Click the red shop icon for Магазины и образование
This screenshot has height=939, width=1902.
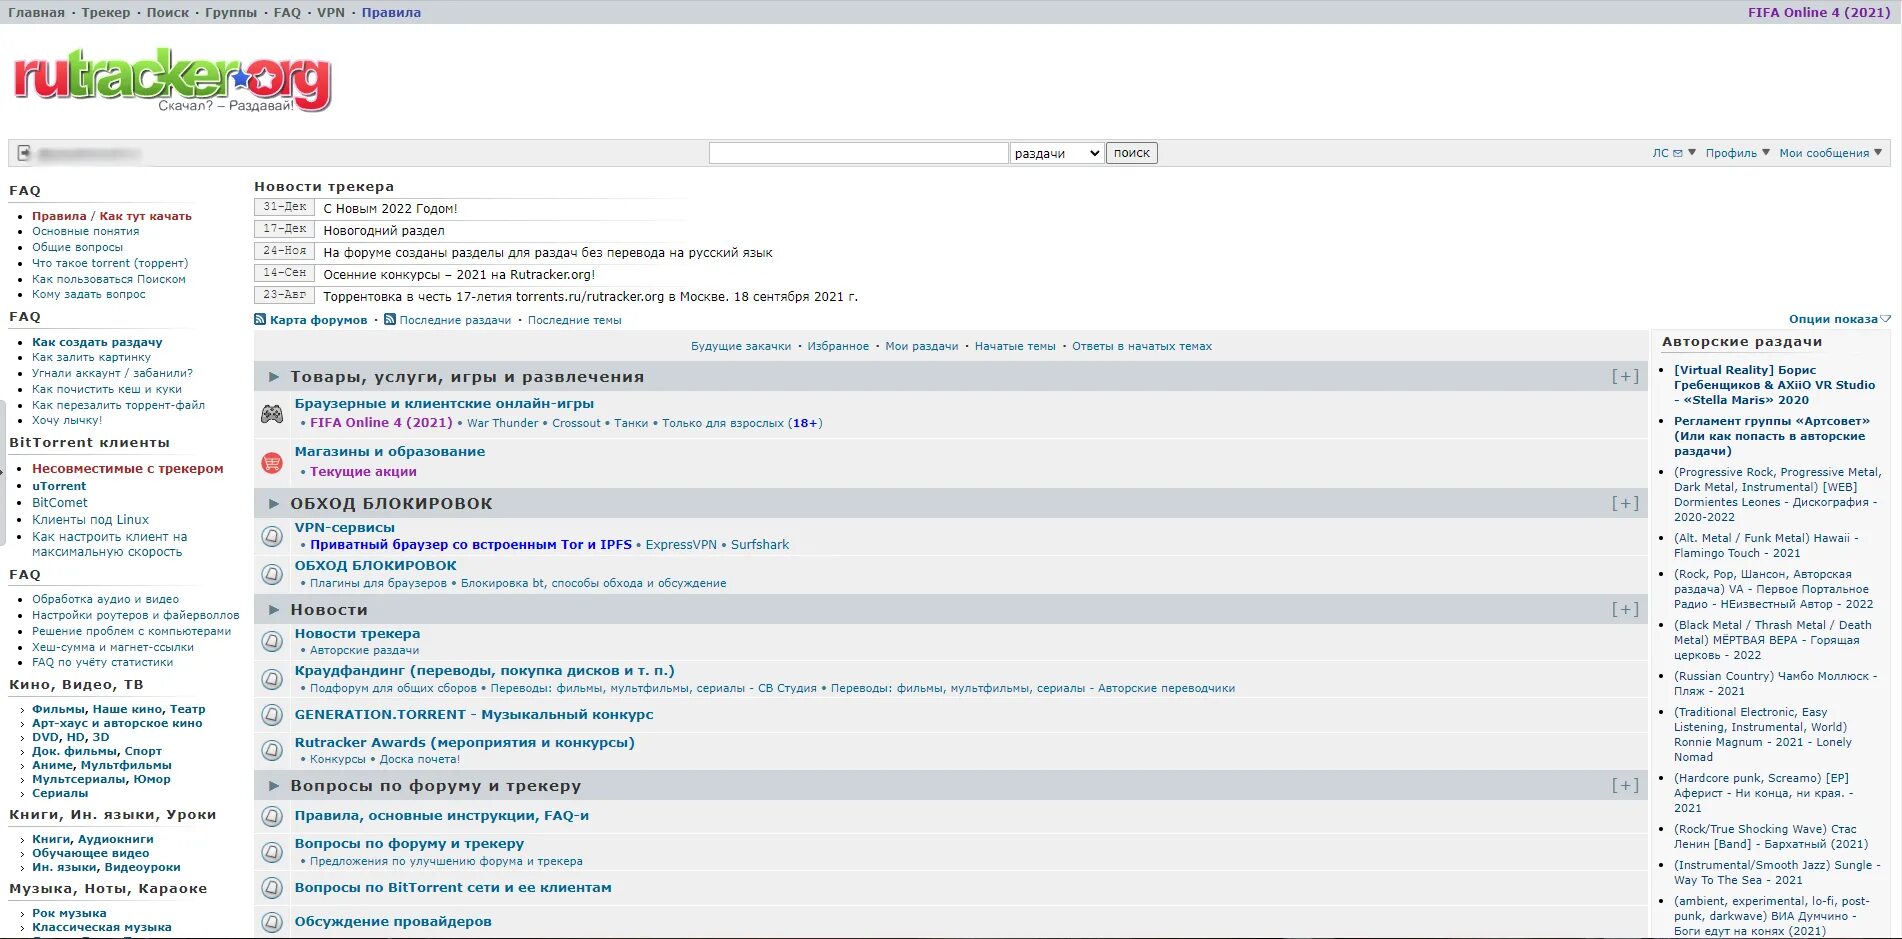[x=272, y=463]
